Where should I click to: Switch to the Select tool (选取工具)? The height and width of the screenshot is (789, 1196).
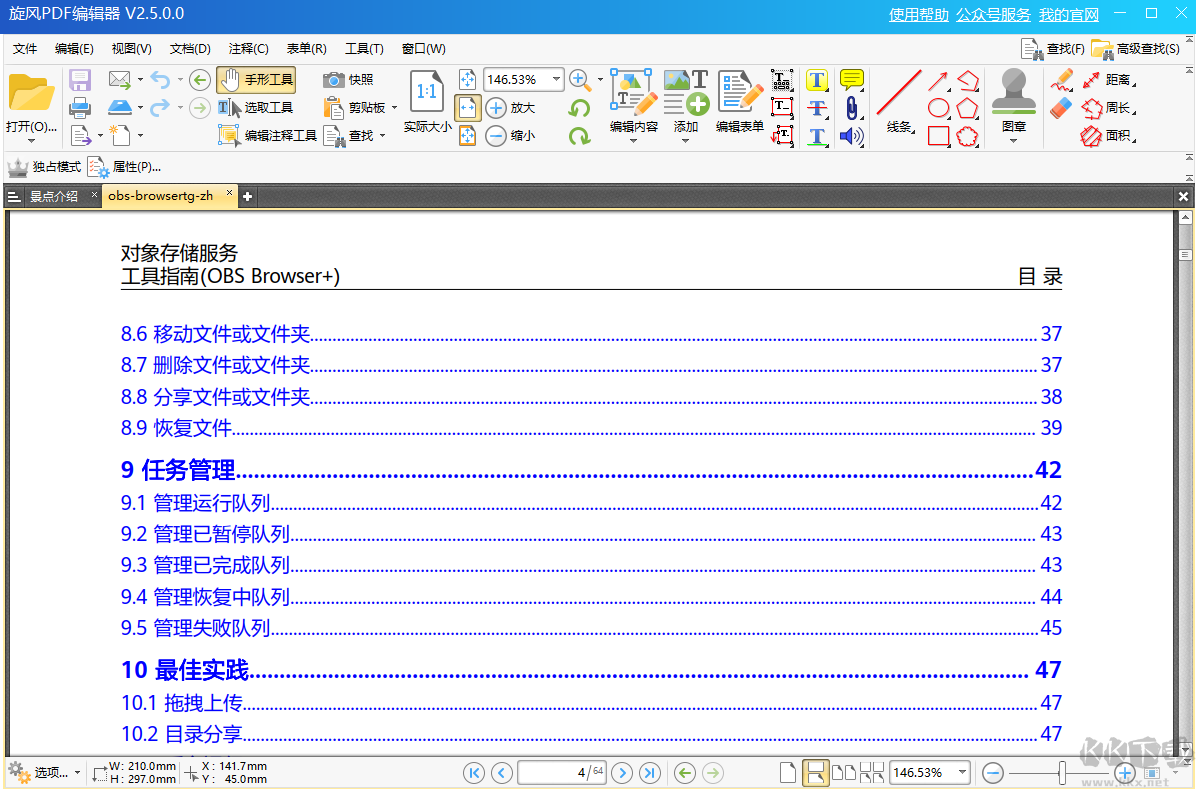click(256, 108)
